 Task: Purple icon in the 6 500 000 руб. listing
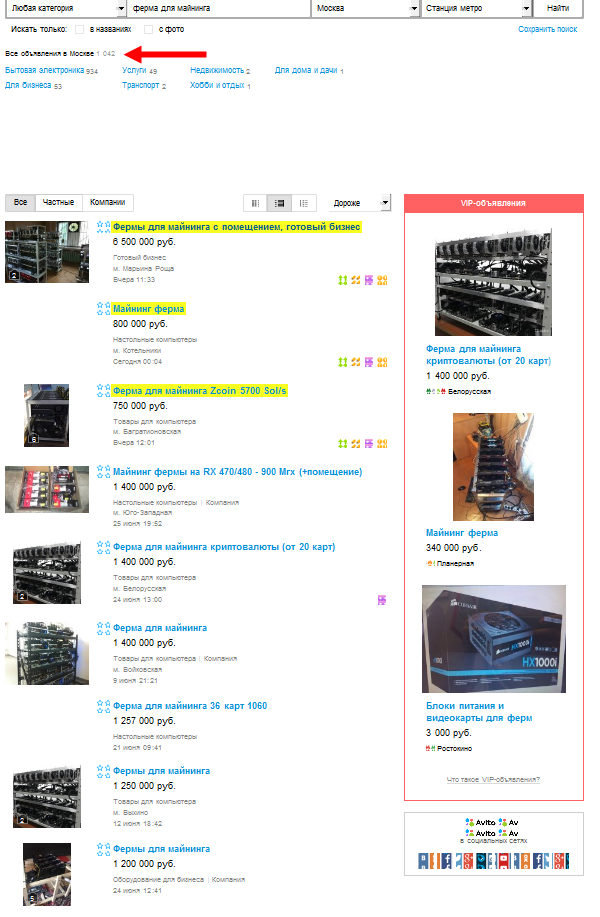point(369,280)
